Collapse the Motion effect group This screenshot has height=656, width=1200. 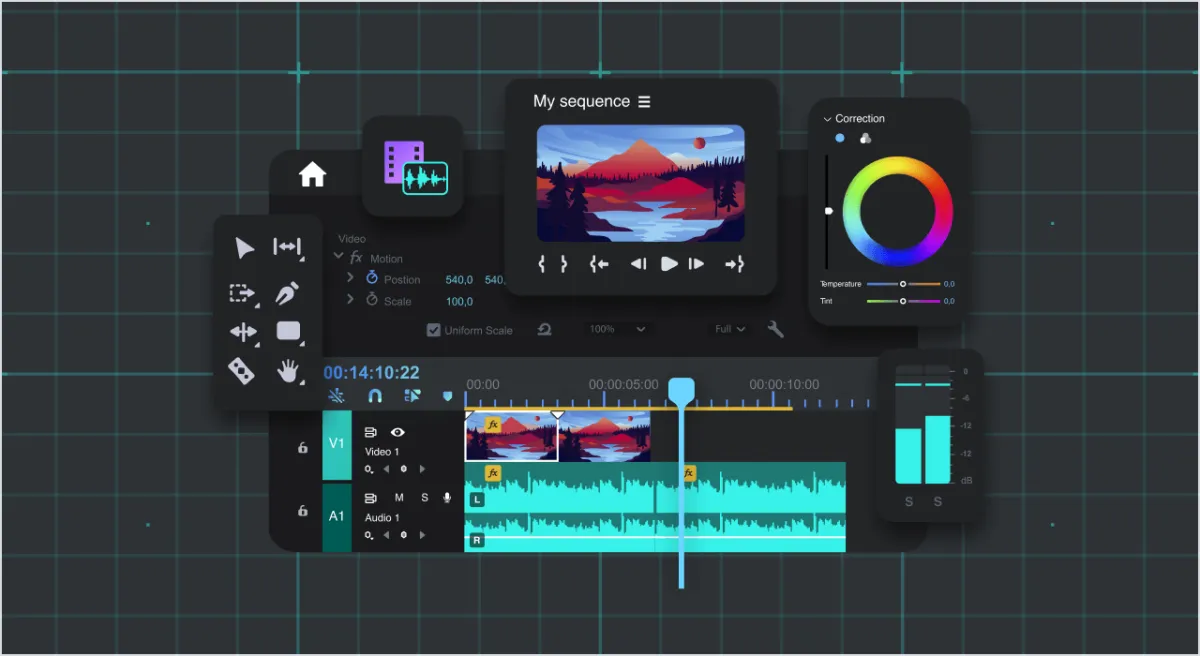pos(338,257)
